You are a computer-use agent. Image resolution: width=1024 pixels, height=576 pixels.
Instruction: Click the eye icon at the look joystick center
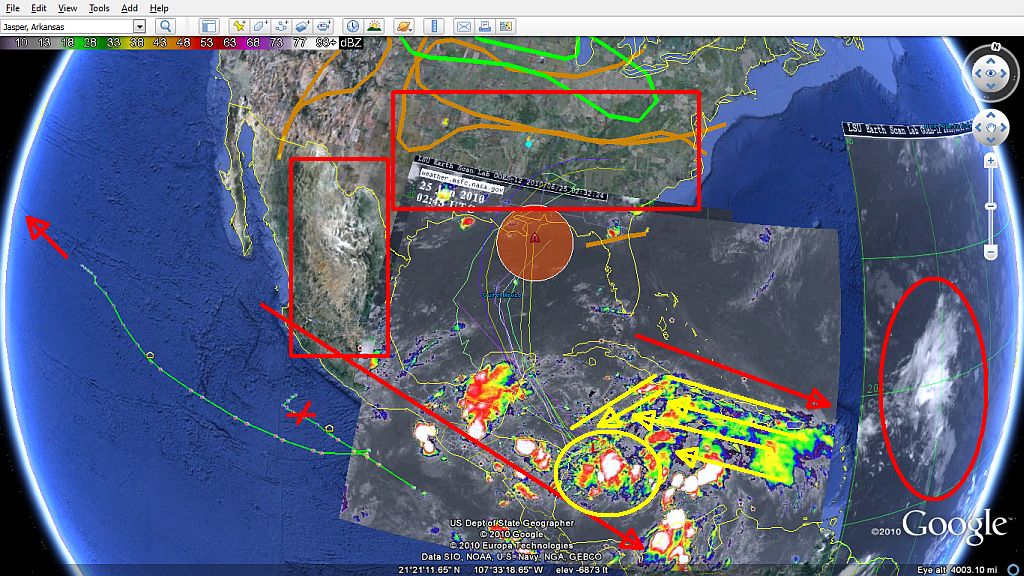coord(991,73)
